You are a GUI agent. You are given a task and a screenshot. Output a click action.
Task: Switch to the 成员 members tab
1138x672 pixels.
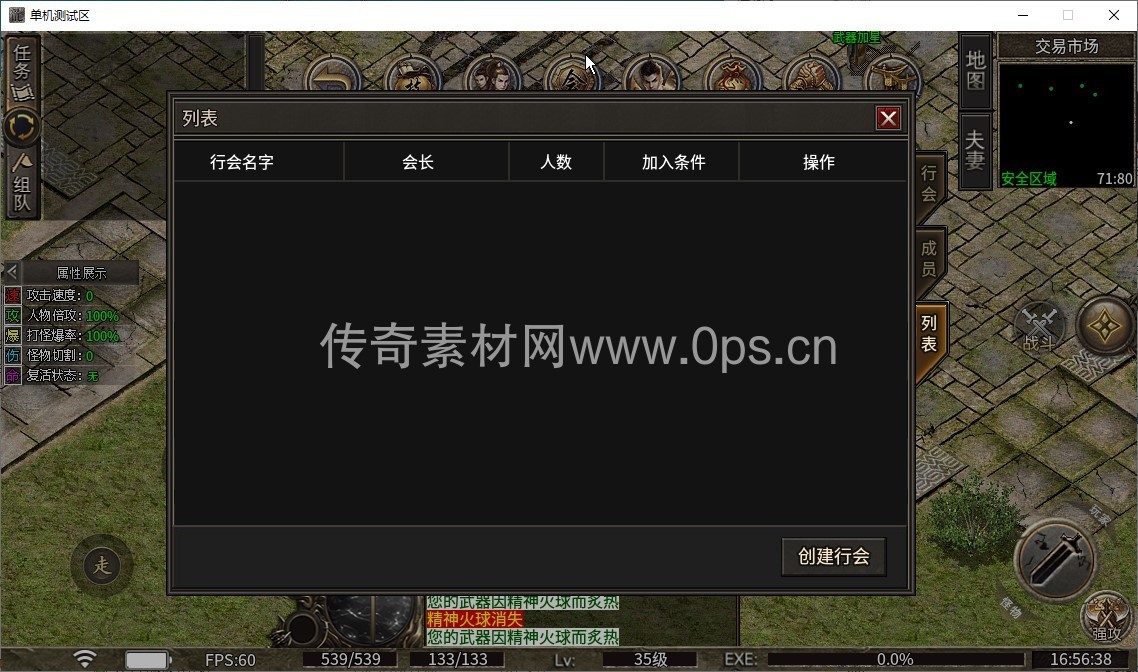pos(929,259)
